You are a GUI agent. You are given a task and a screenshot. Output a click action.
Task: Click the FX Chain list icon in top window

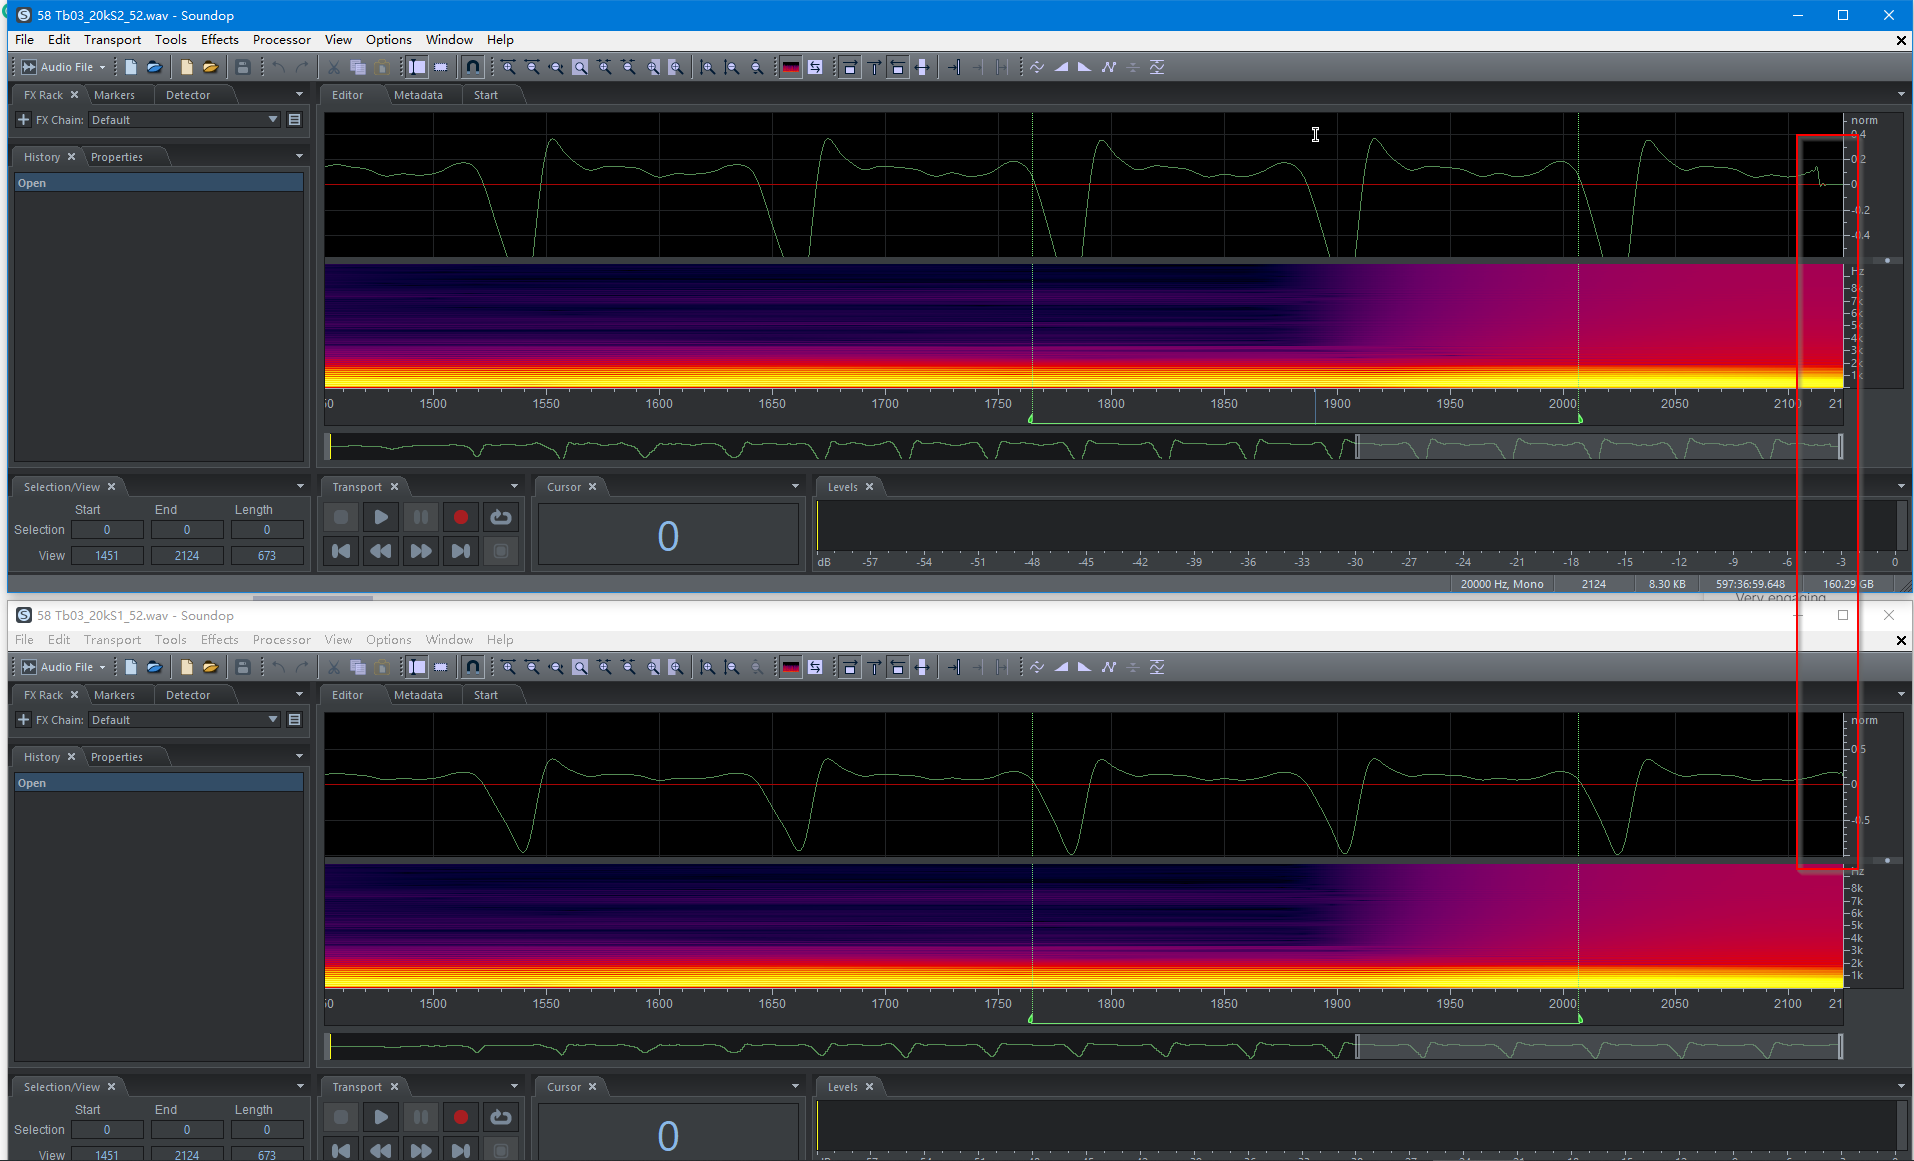[x=294, y=120]
